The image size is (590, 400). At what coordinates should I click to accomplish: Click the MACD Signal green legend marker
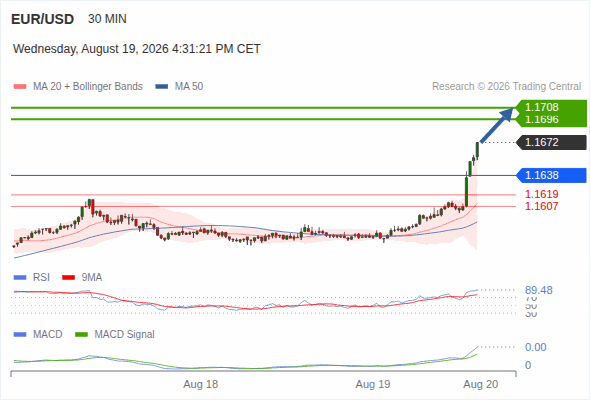click(x=81, y=335)
